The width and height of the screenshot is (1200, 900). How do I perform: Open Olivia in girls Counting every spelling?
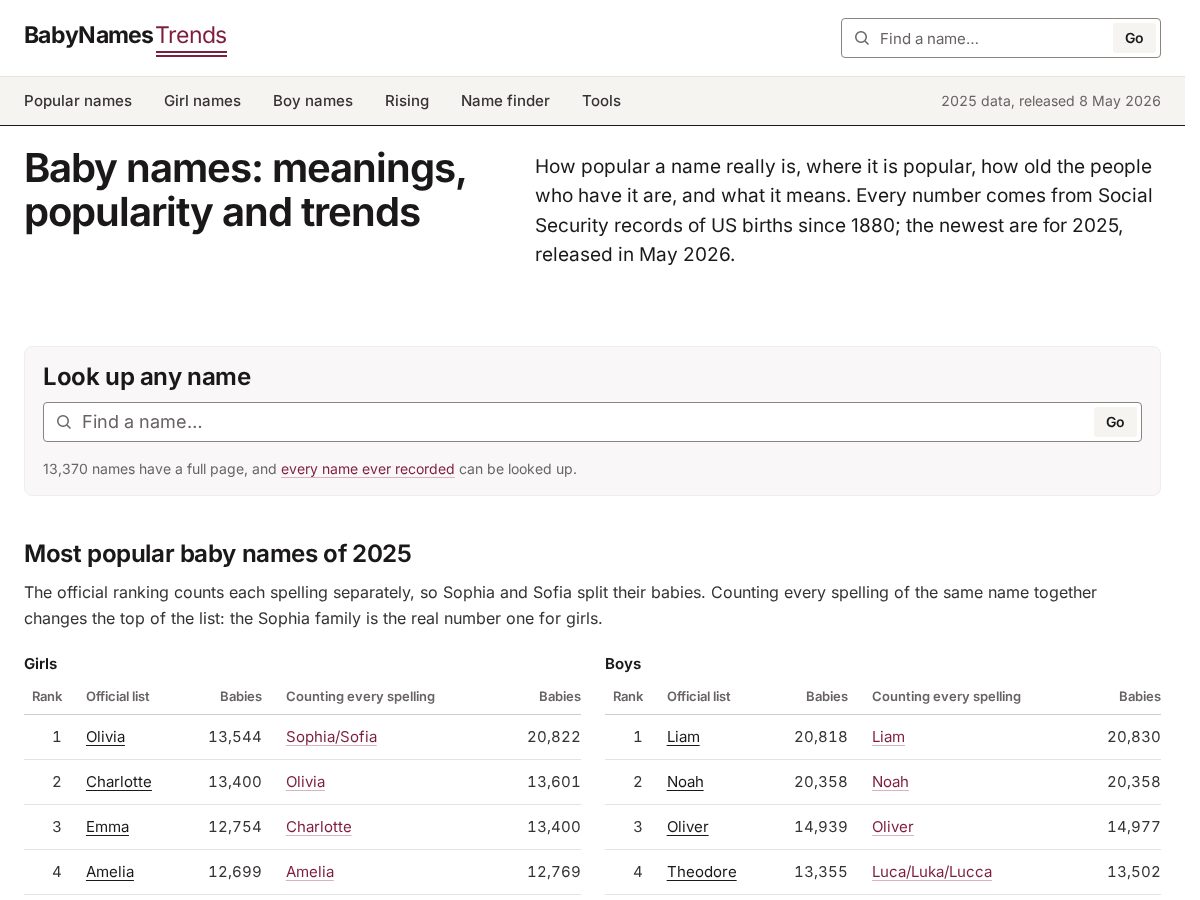pyautogui.click(x=305, y=782)
